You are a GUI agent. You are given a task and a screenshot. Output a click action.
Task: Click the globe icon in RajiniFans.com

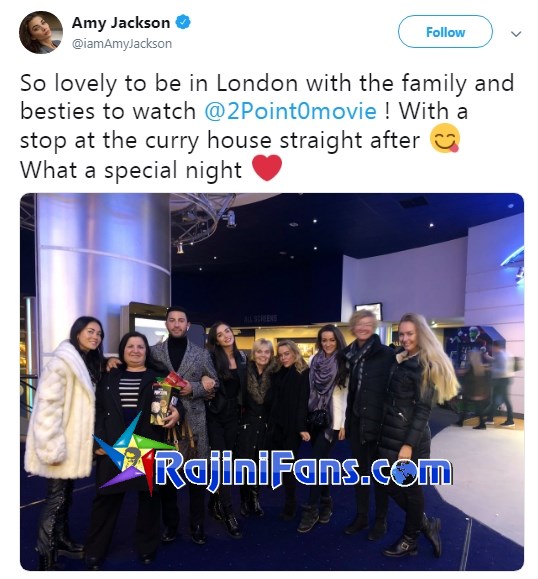click(x=402, y=472)
